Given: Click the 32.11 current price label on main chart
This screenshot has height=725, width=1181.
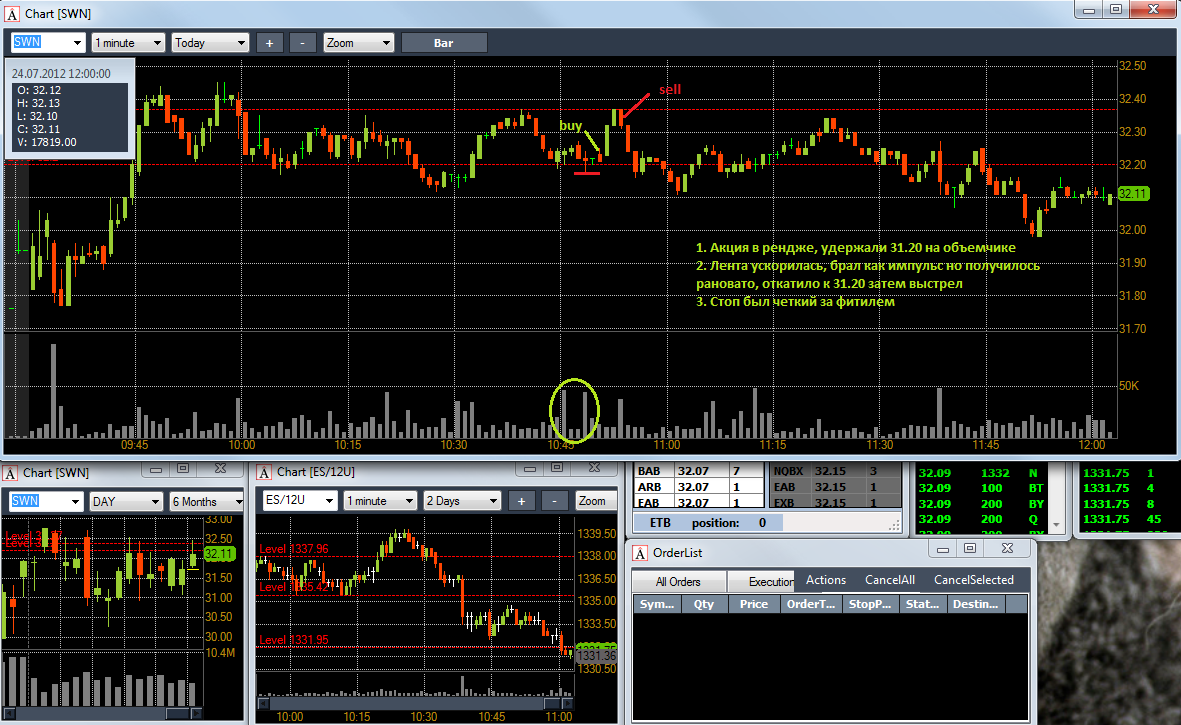Looking at the screenshot, I should pos(1132,193).
